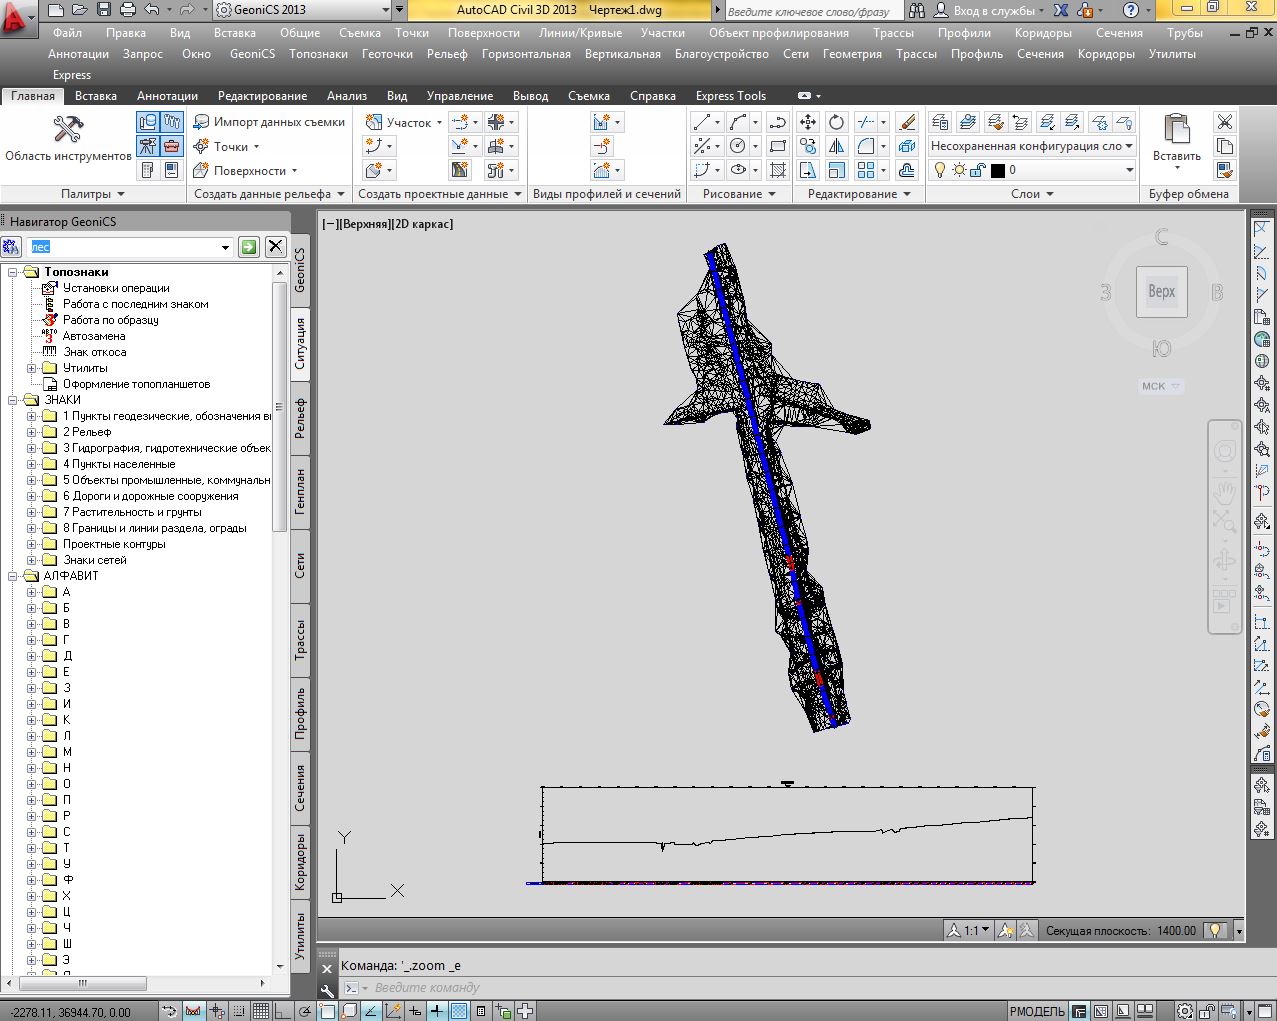The width and height of the screenshot is (1277, 1021).
Task: Click the РМОДЕЛЬ button in status bar
Action: (x=1037, y=1011)
